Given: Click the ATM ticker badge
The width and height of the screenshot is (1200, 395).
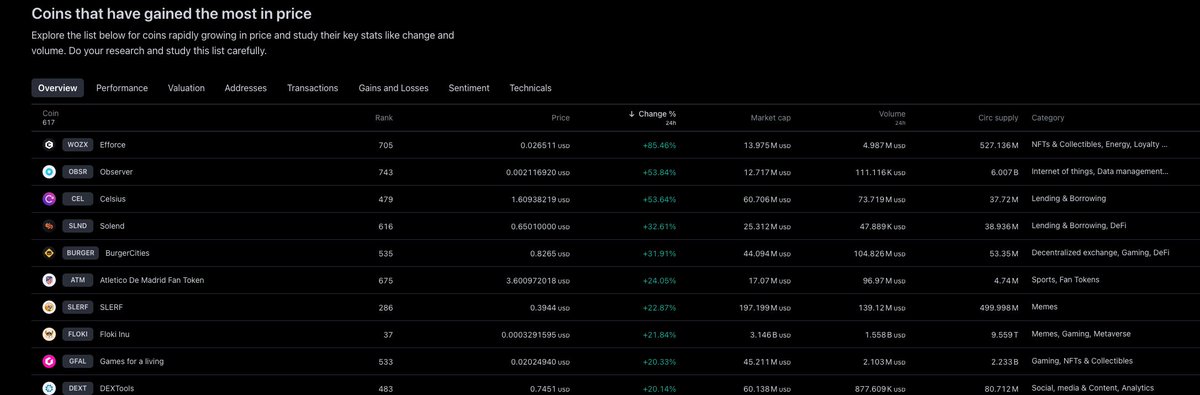Looking at the screenshot, I should 77,280.
